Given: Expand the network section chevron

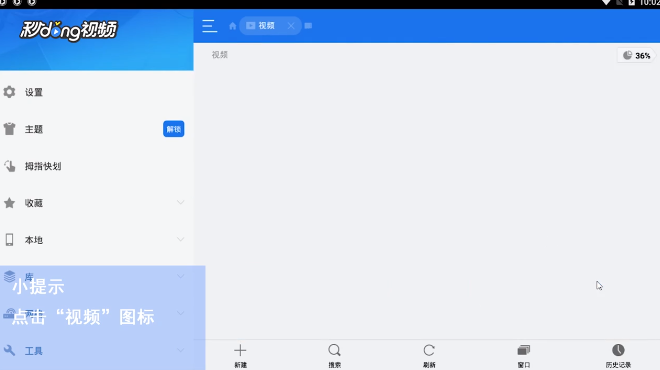Looking at the screenshot, I should (181, 313).
